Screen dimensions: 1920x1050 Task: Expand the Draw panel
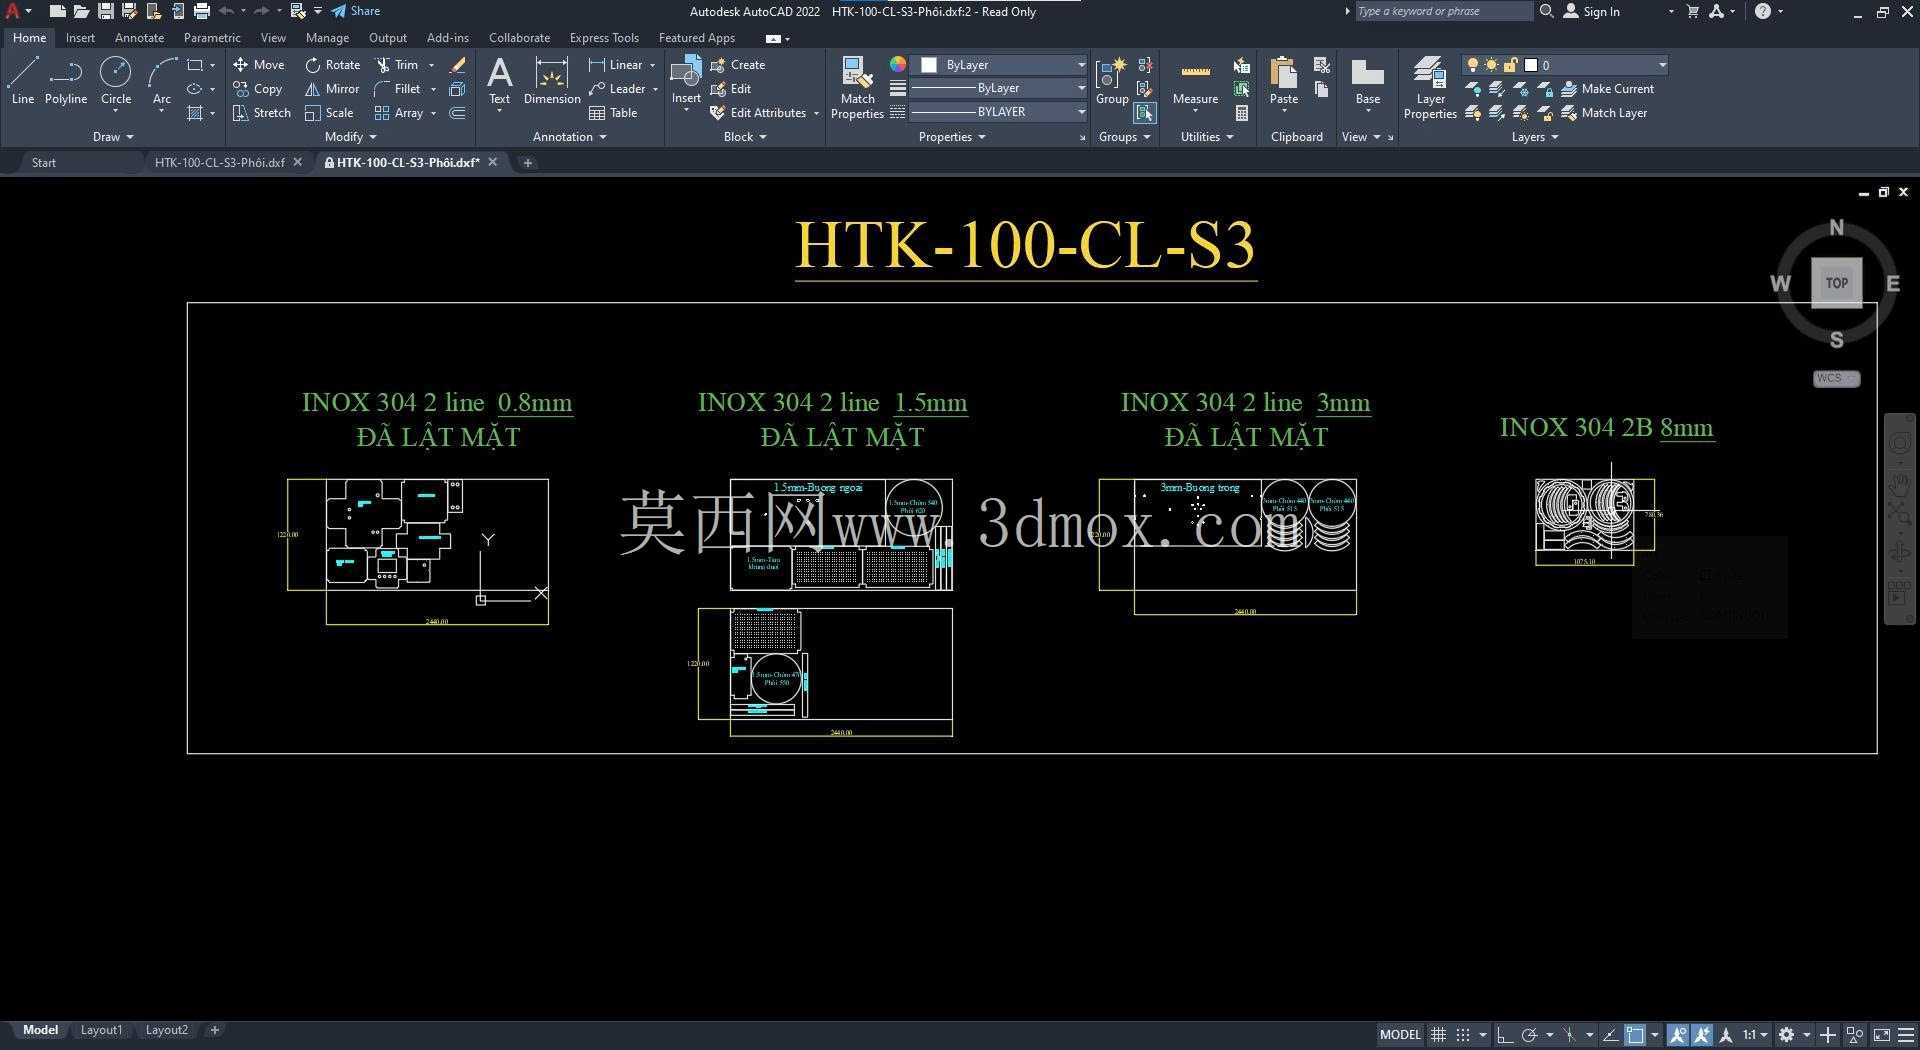112,137
